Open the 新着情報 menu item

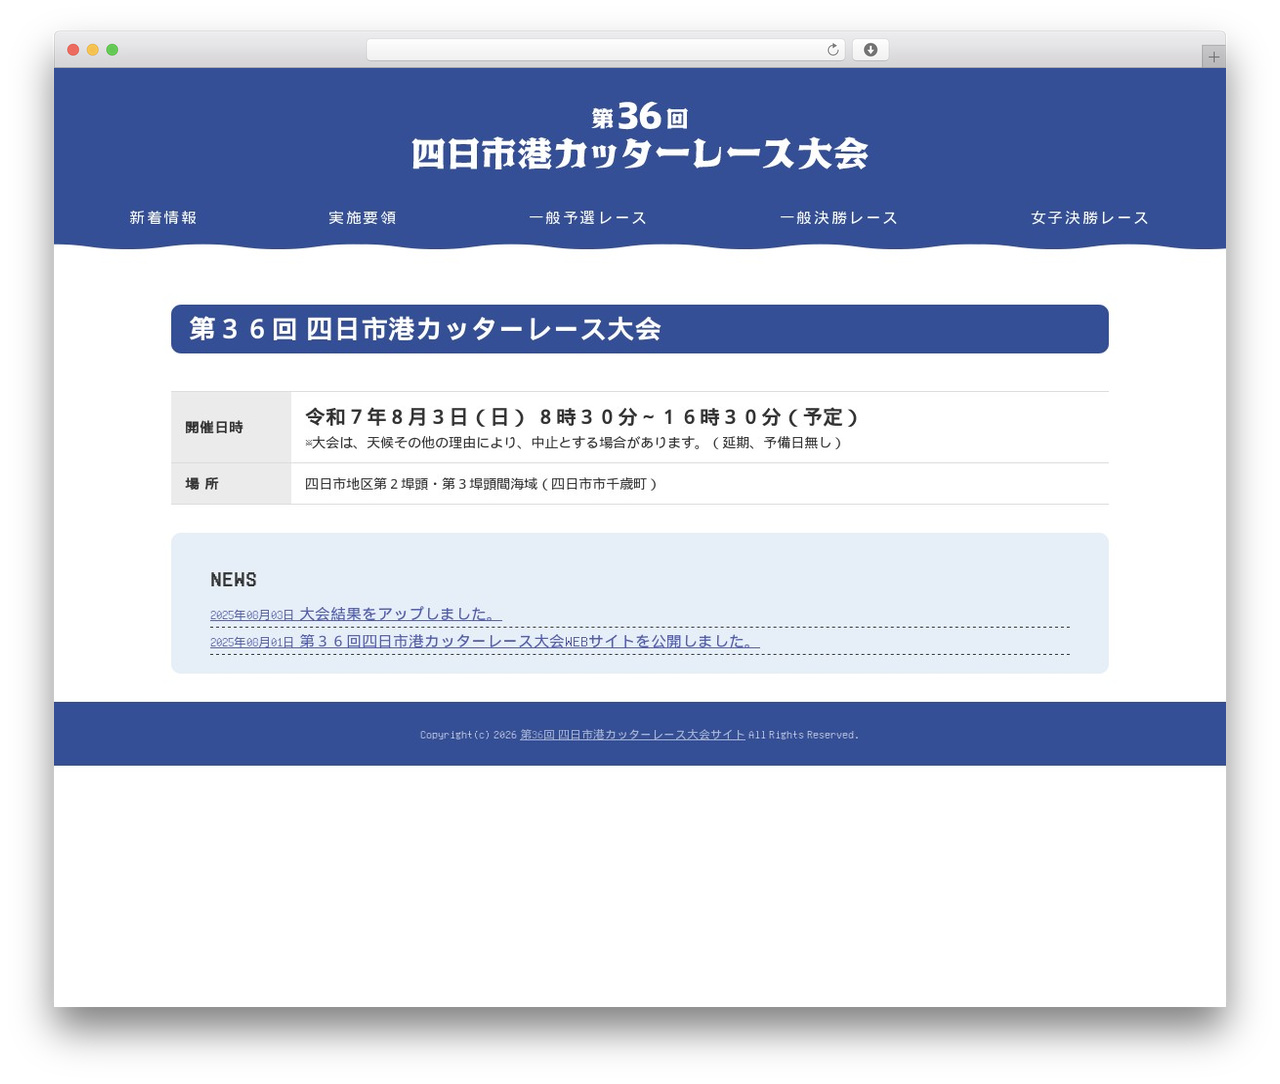(x=163, y=218)
